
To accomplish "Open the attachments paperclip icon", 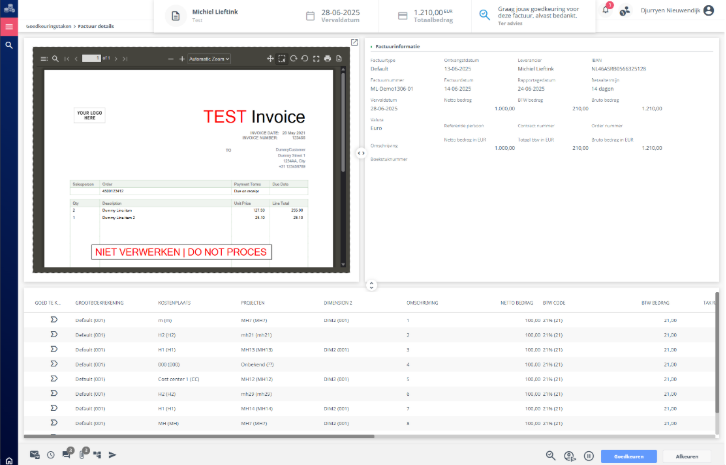I will [83, 453].
